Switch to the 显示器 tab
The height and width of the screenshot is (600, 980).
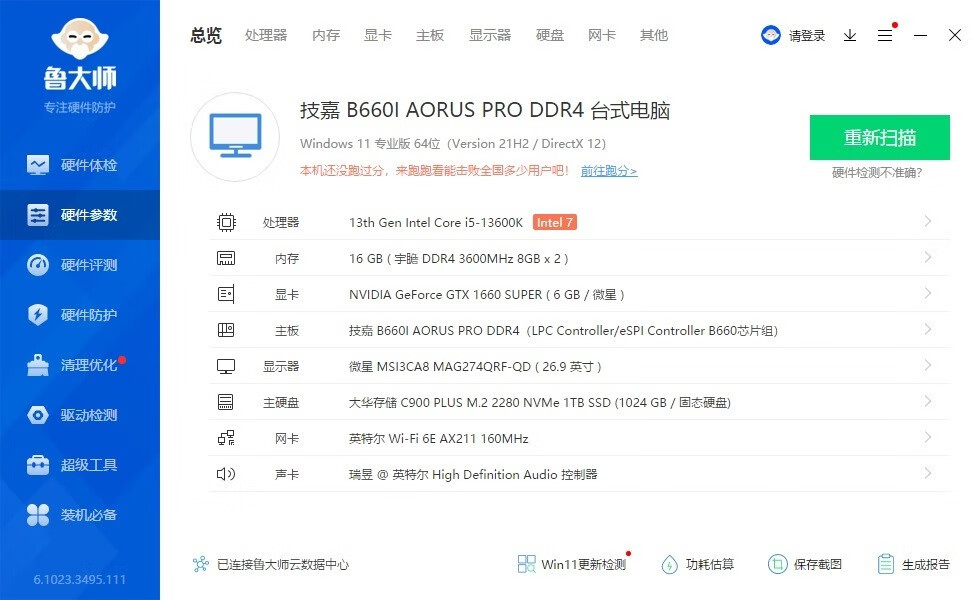tap(490, 35)
